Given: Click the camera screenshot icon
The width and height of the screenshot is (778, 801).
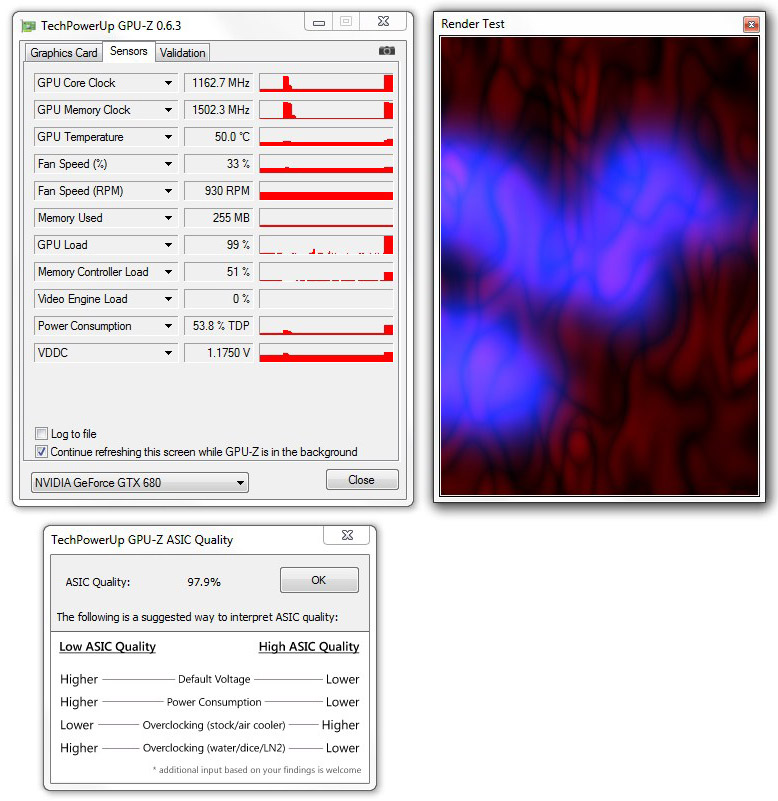Looking at the screenshot, I should pyautogui.click(x=387, y=51).
